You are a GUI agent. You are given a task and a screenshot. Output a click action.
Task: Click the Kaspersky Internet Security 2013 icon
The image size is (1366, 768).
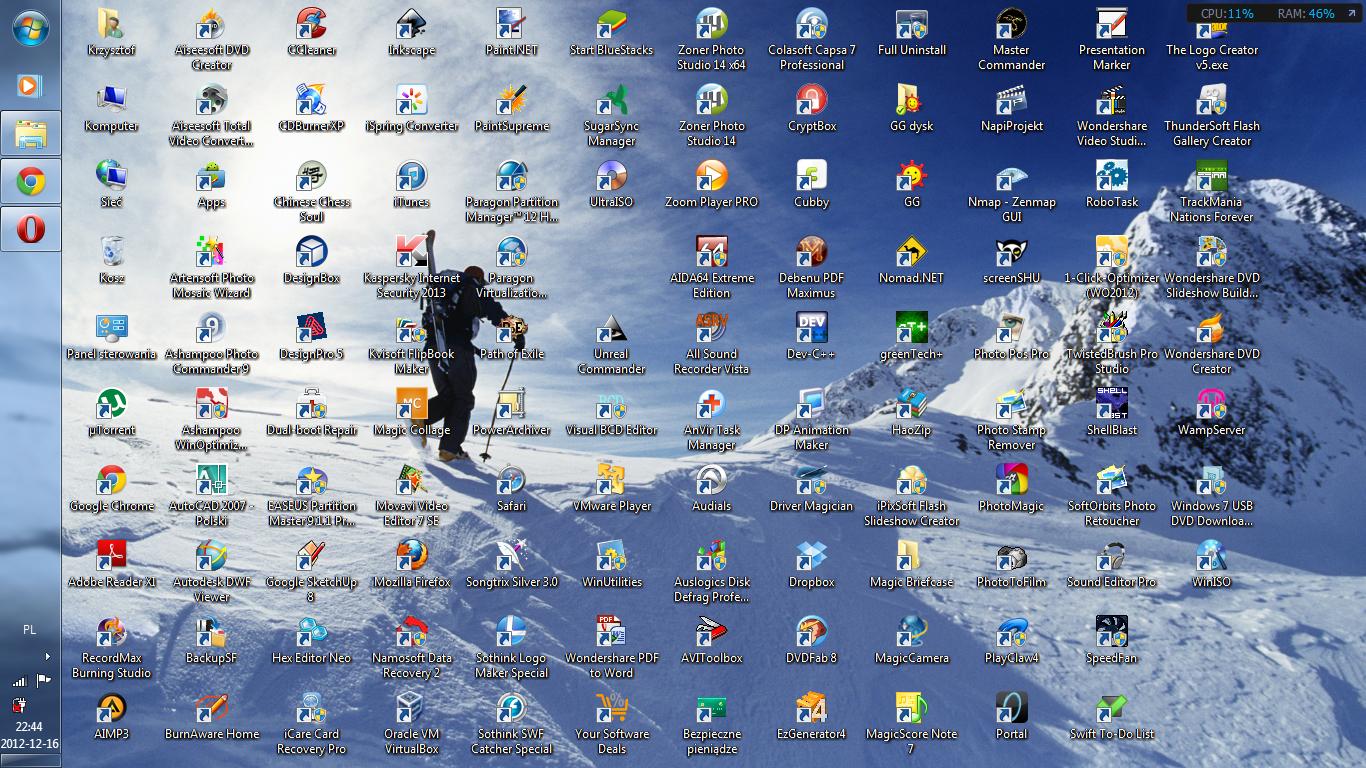coord(411,254)
